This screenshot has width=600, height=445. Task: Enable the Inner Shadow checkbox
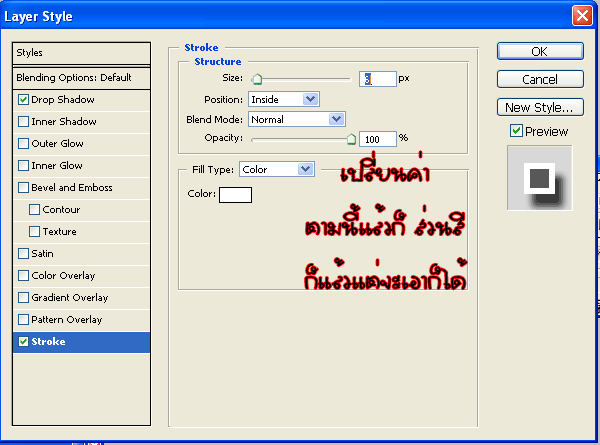point(23,122)
